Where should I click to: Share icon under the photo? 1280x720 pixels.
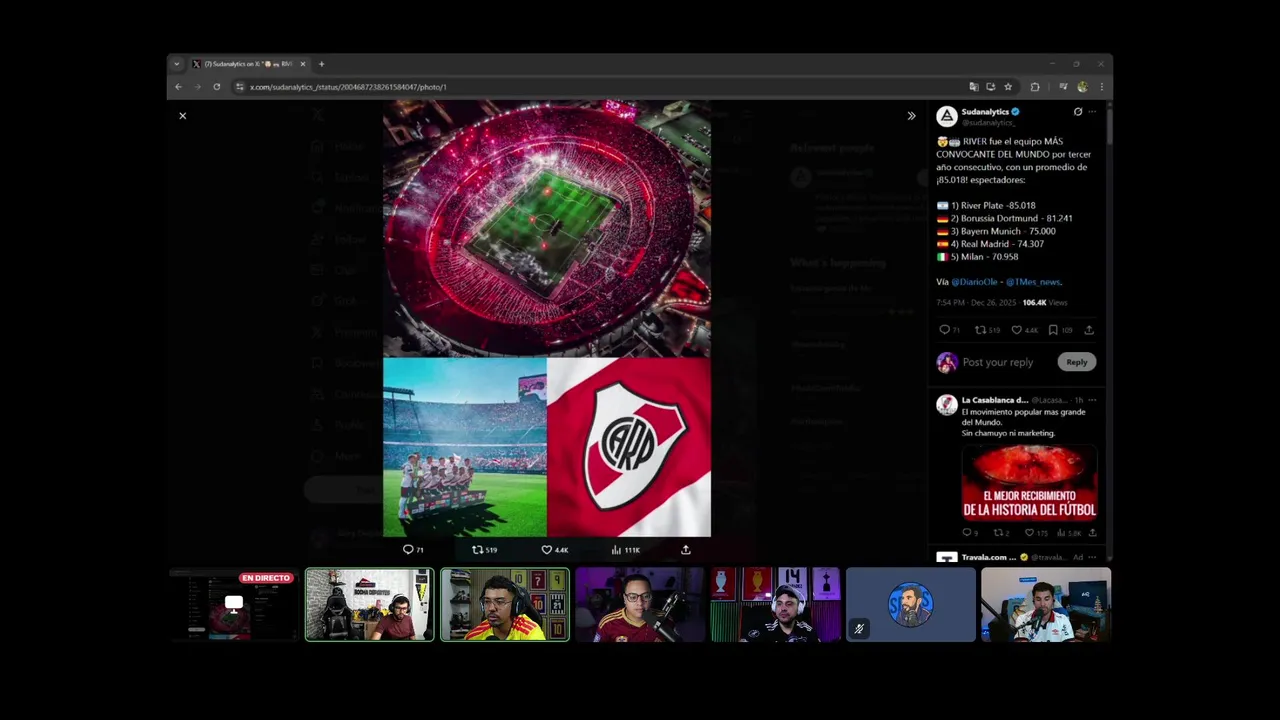(x=685, y=550)
